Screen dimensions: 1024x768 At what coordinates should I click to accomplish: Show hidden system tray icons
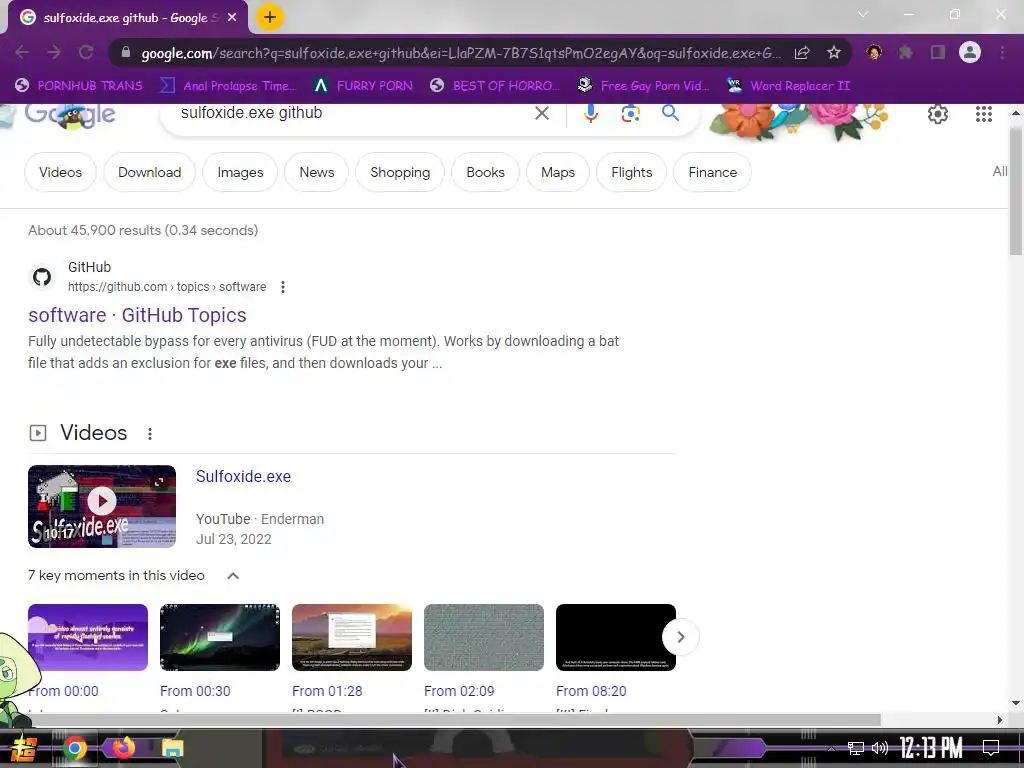830,748
